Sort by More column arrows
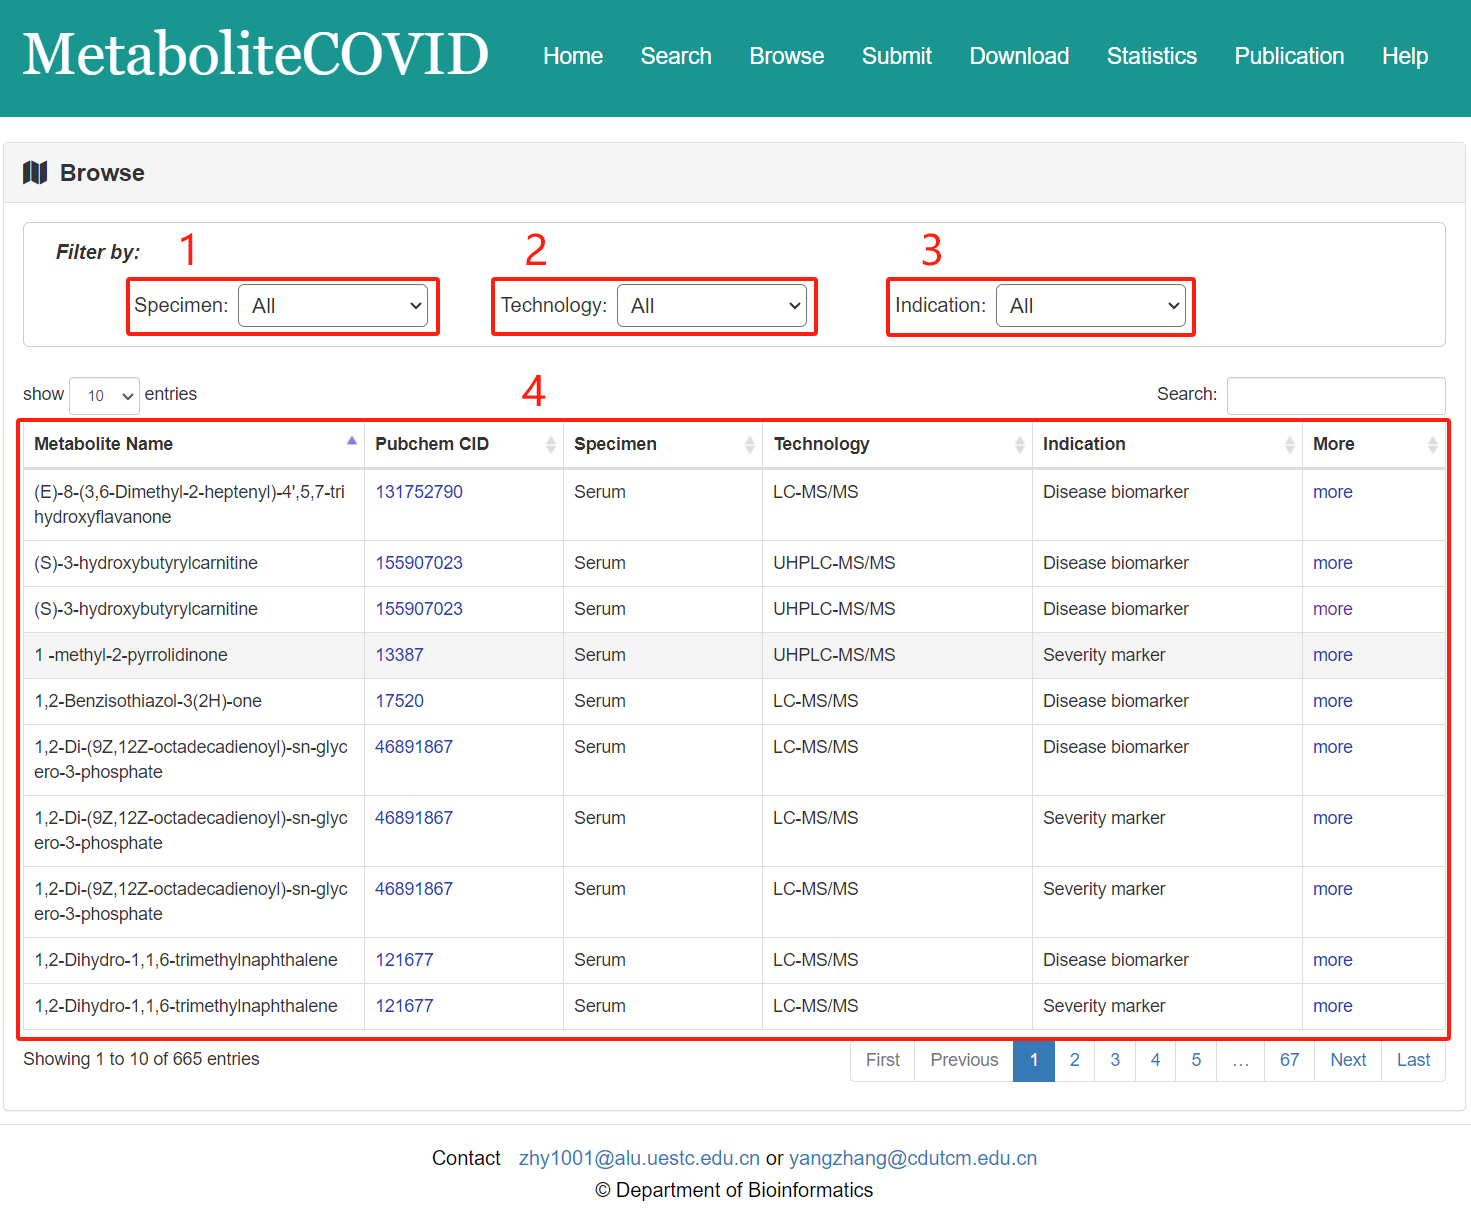Screen dimensions: 1471x1213 1432,444
